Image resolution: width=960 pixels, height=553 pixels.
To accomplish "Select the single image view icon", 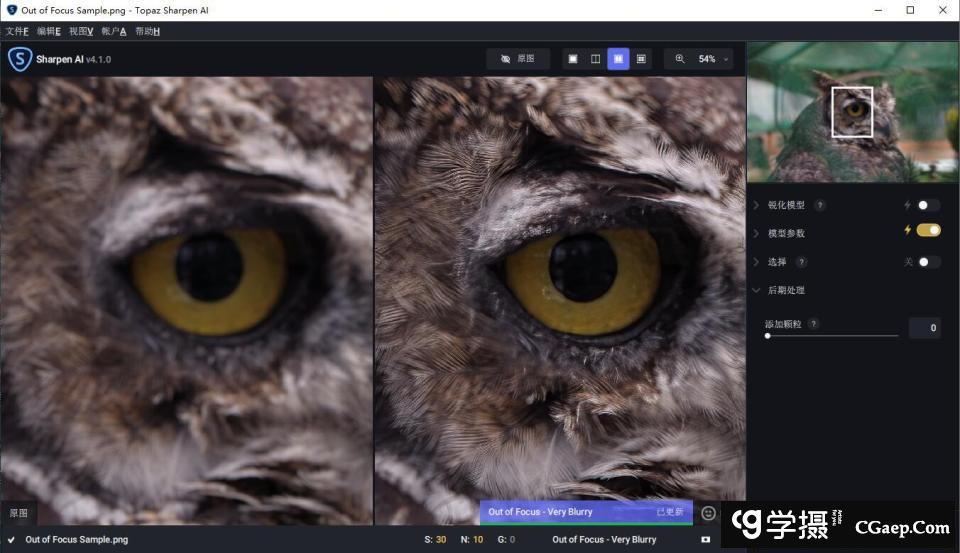I will (573, 59).
